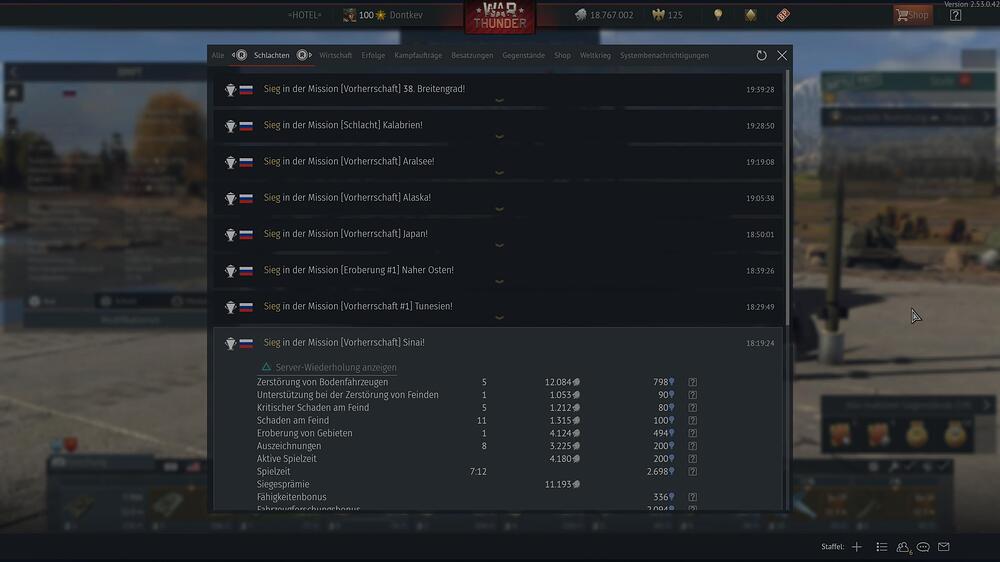The image size is (1000, 562).
Task: Open the help question mark icon
Action: (955, 15)
